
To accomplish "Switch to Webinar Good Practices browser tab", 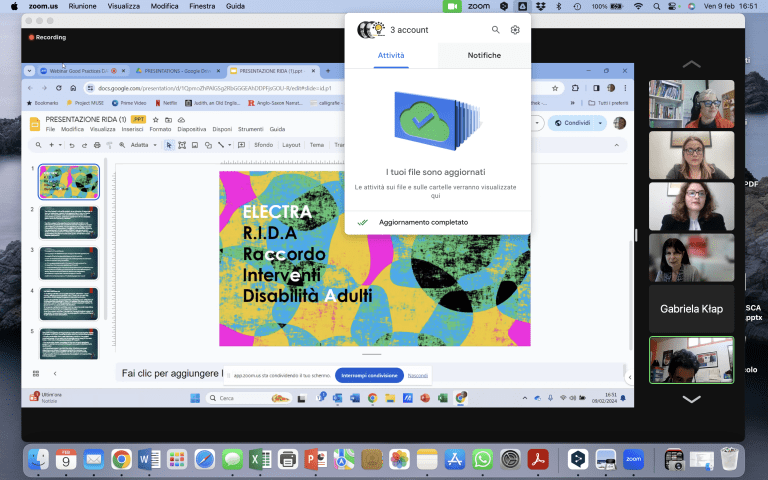I will point(78,71).
